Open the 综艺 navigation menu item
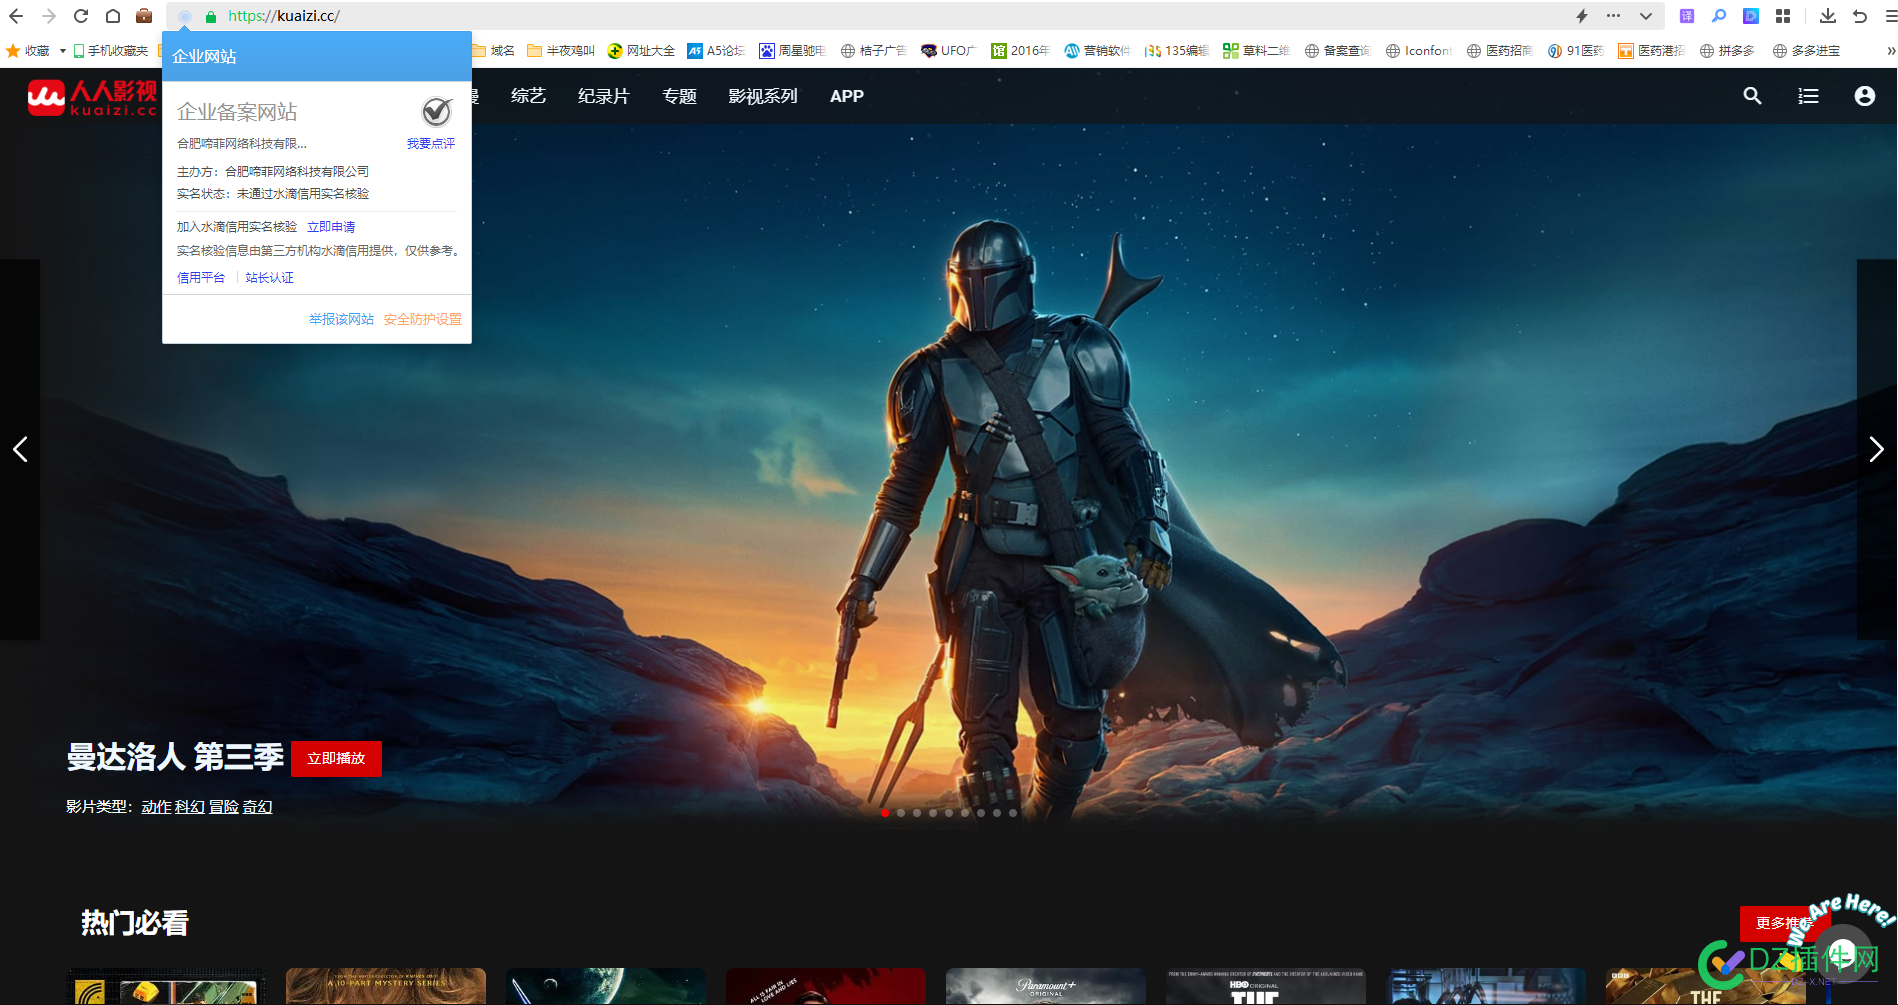 click(x=528, y=96)
